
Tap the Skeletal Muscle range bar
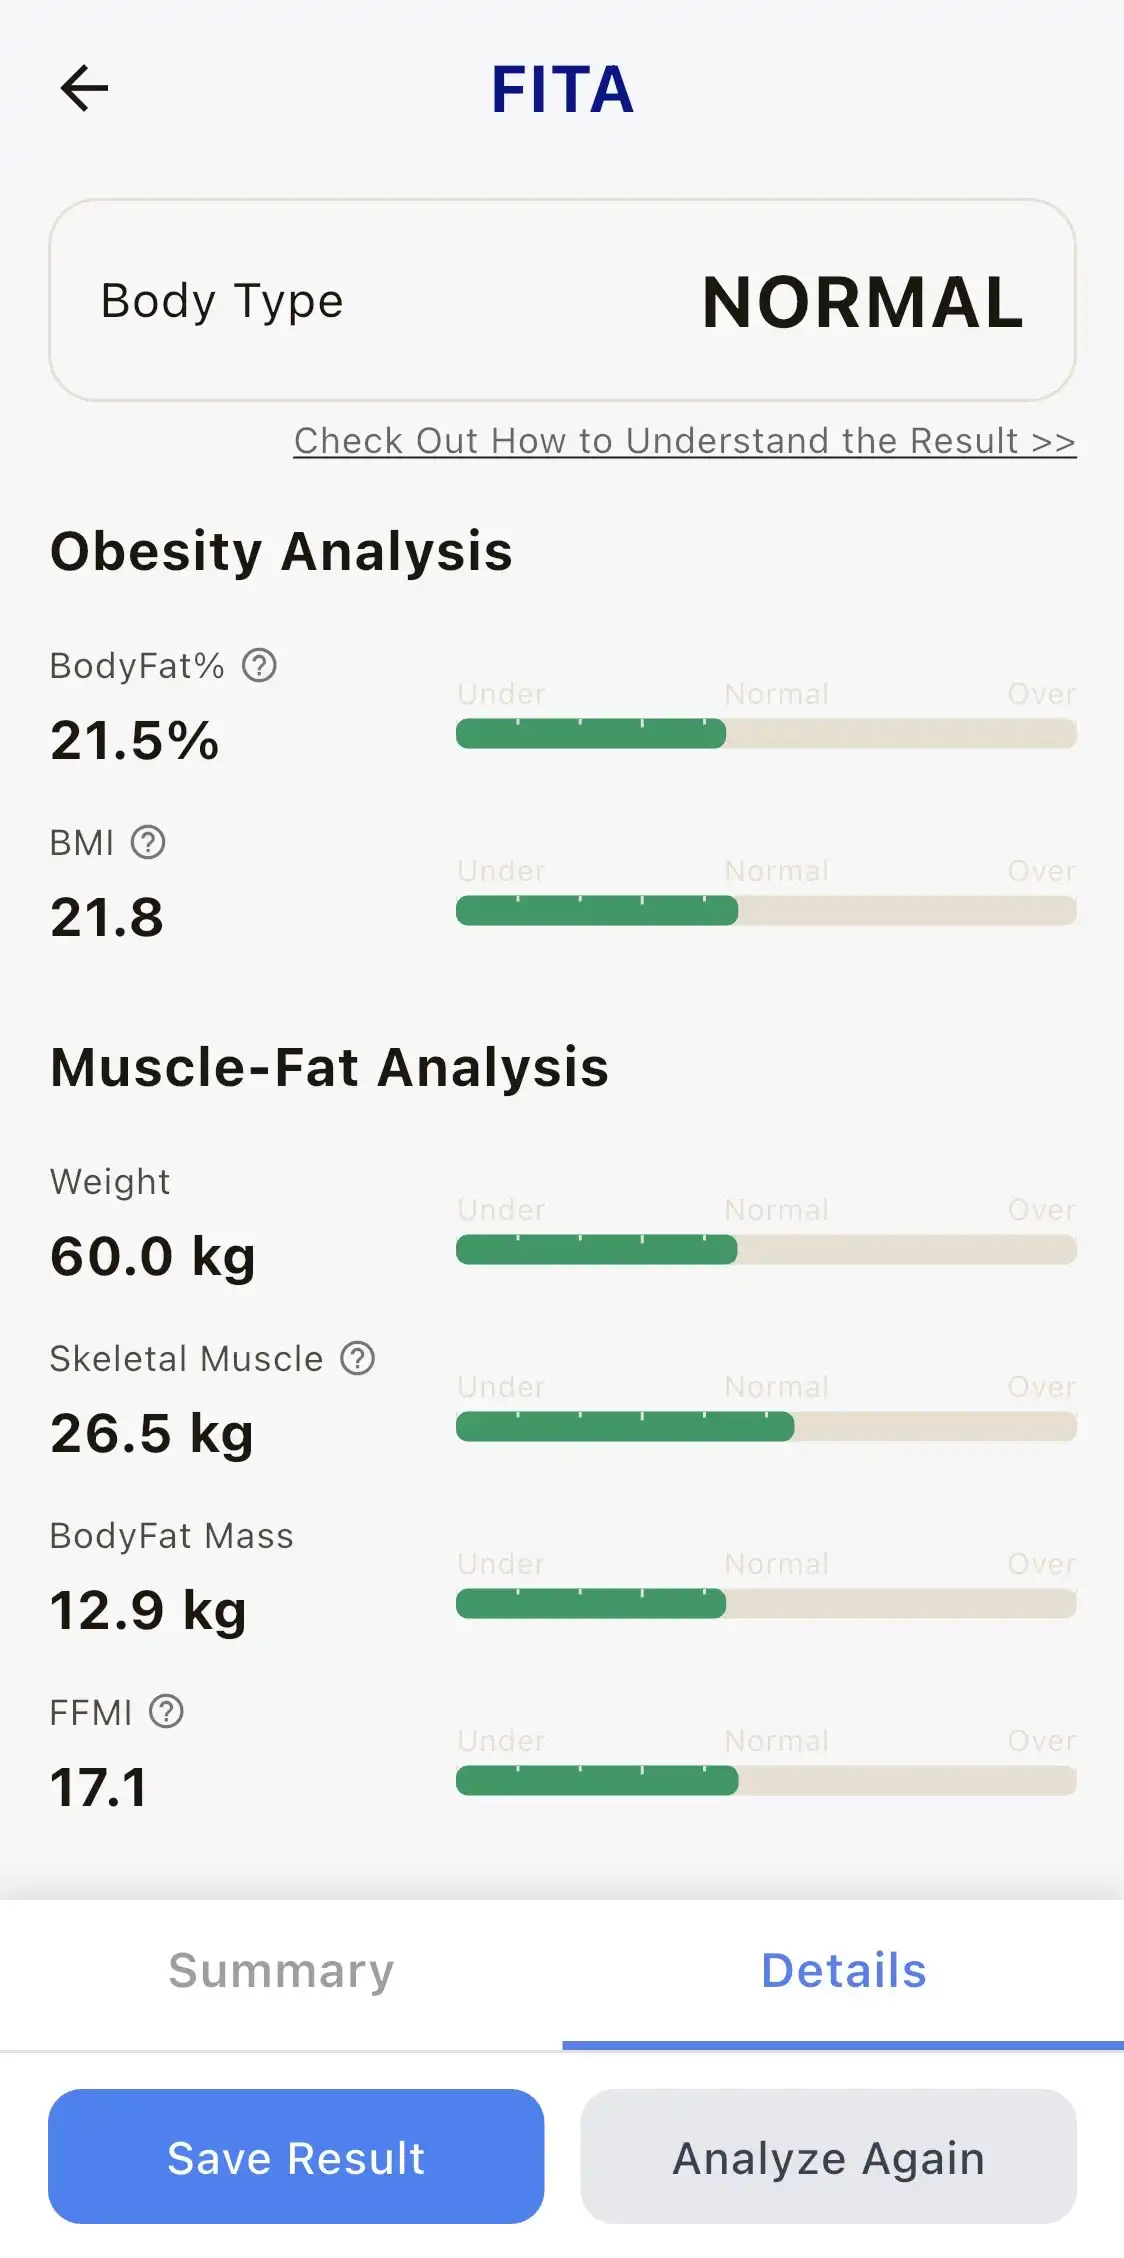click(x=766, y=1427)
